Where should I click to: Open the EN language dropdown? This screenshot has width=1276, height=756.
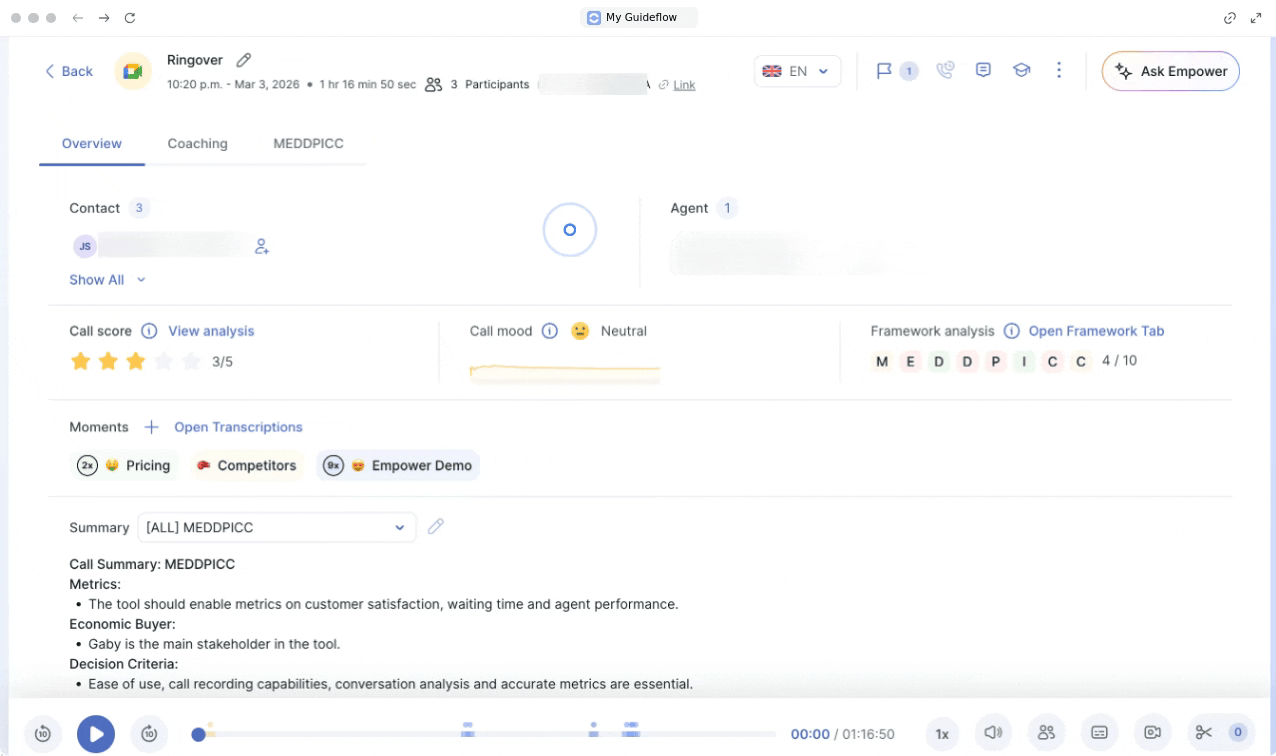tap(797, 71)
